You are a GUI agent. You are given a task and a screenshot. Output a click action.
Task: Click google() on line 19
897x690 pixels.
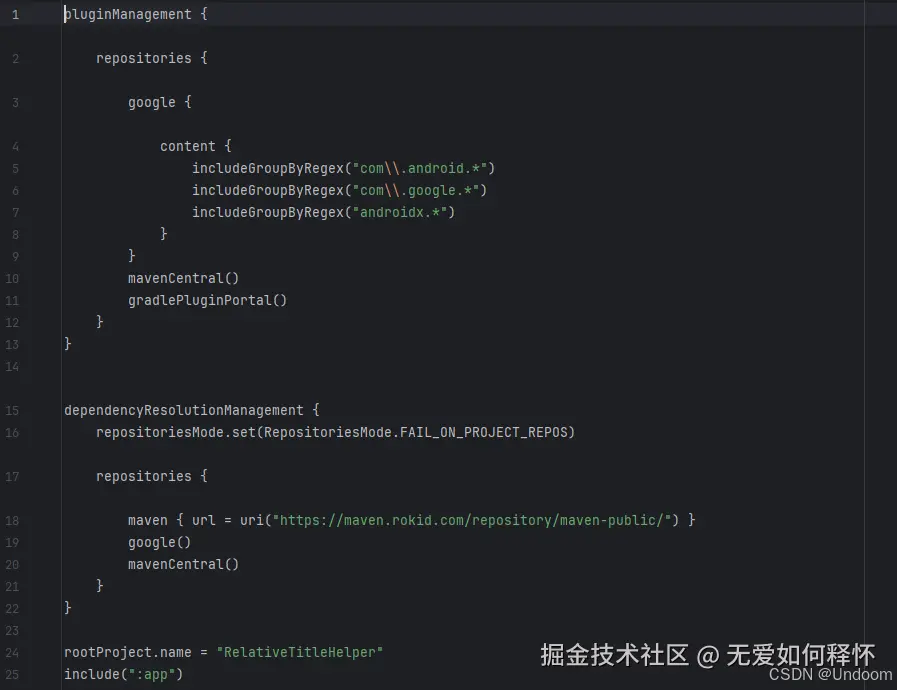tap(159, 542)
